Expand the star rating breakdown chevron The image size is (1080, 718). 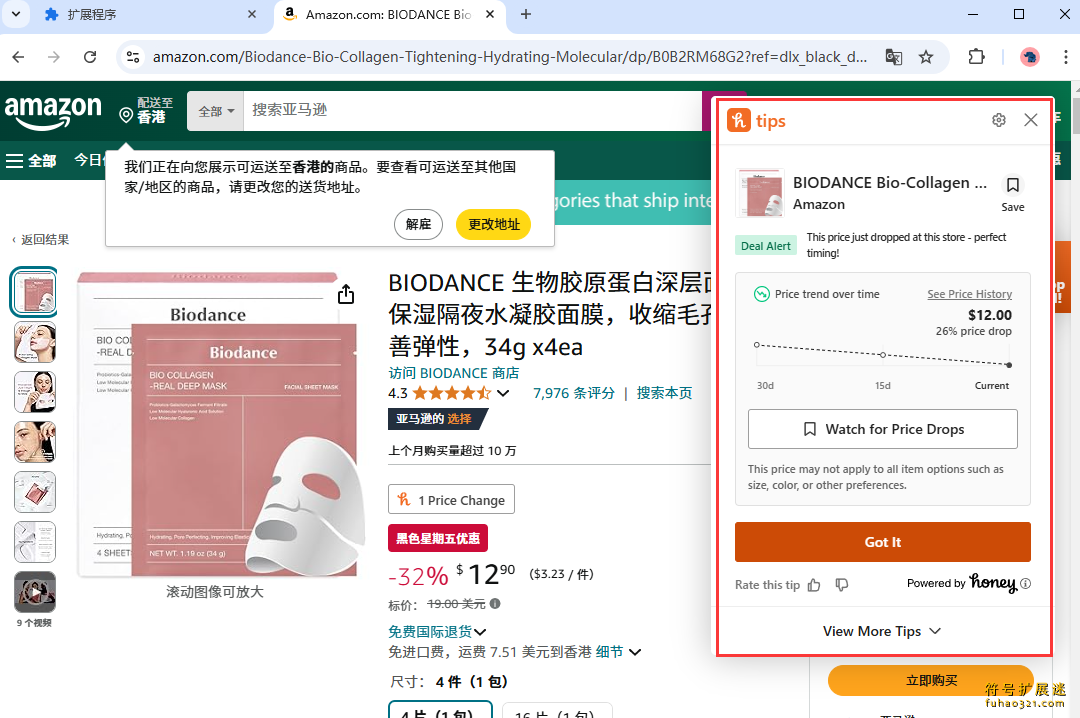pyautogui.click(x=503, y=393)
